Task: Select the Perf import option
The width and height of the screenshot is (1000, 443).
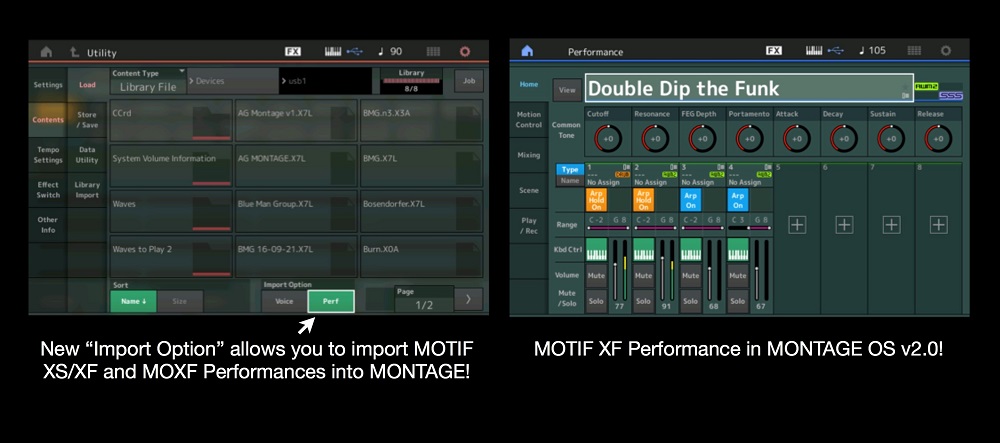Action: tap(330, 301)
